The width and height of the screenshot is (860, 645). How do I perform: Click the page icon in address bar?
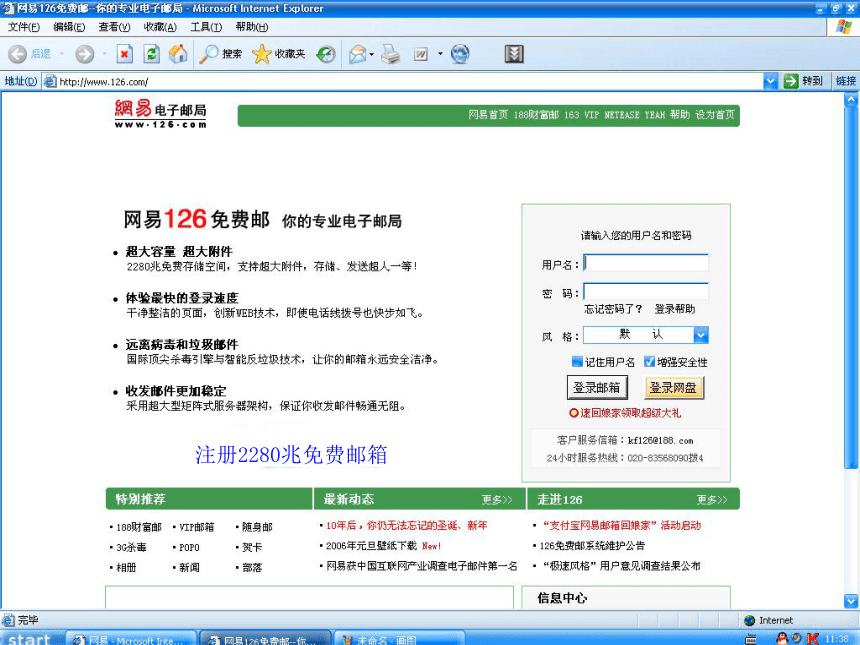[50, 81]
